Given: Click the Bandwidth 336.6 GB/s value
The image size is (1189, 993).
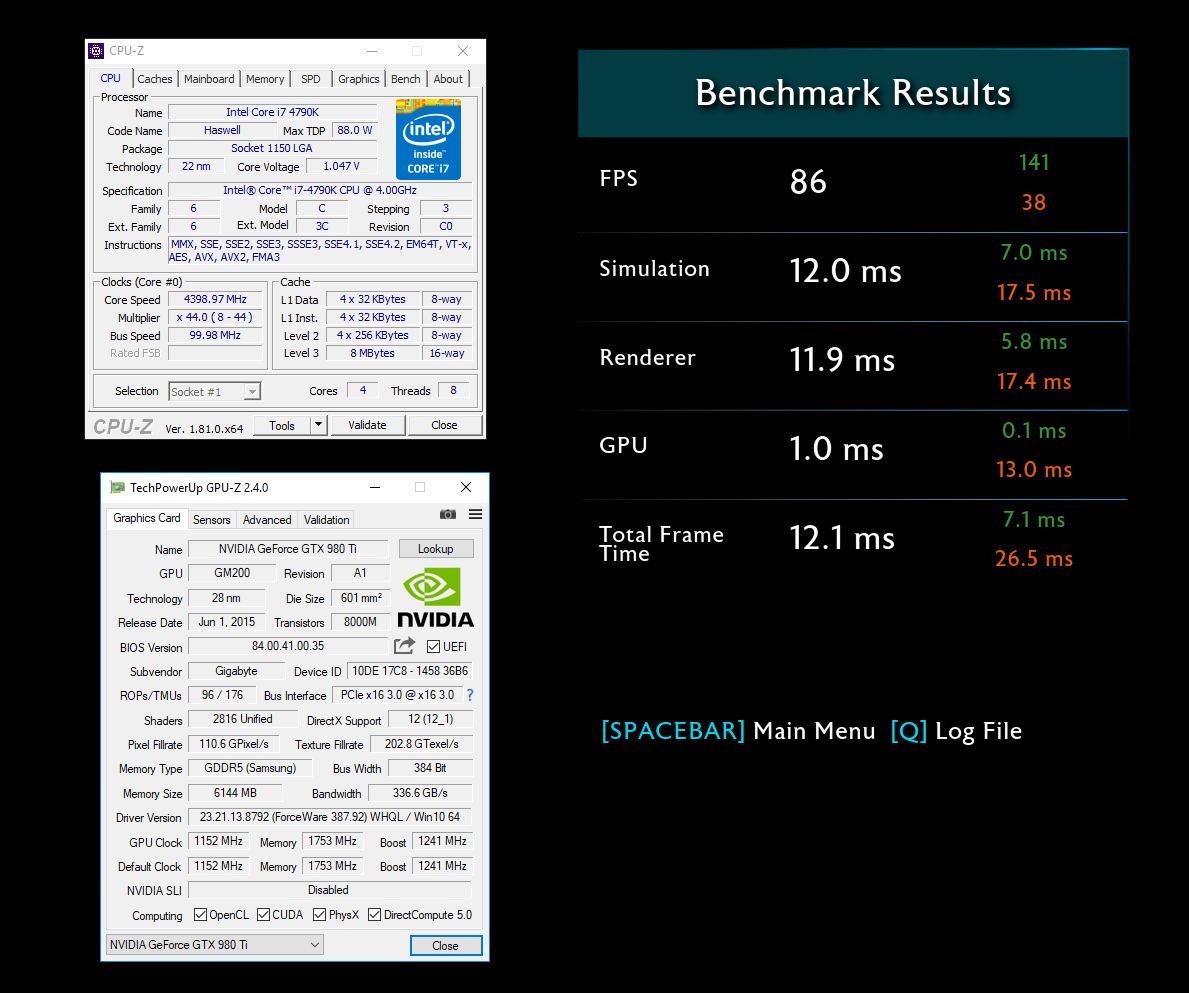Looking at the screenshot, I should point(420,793).
